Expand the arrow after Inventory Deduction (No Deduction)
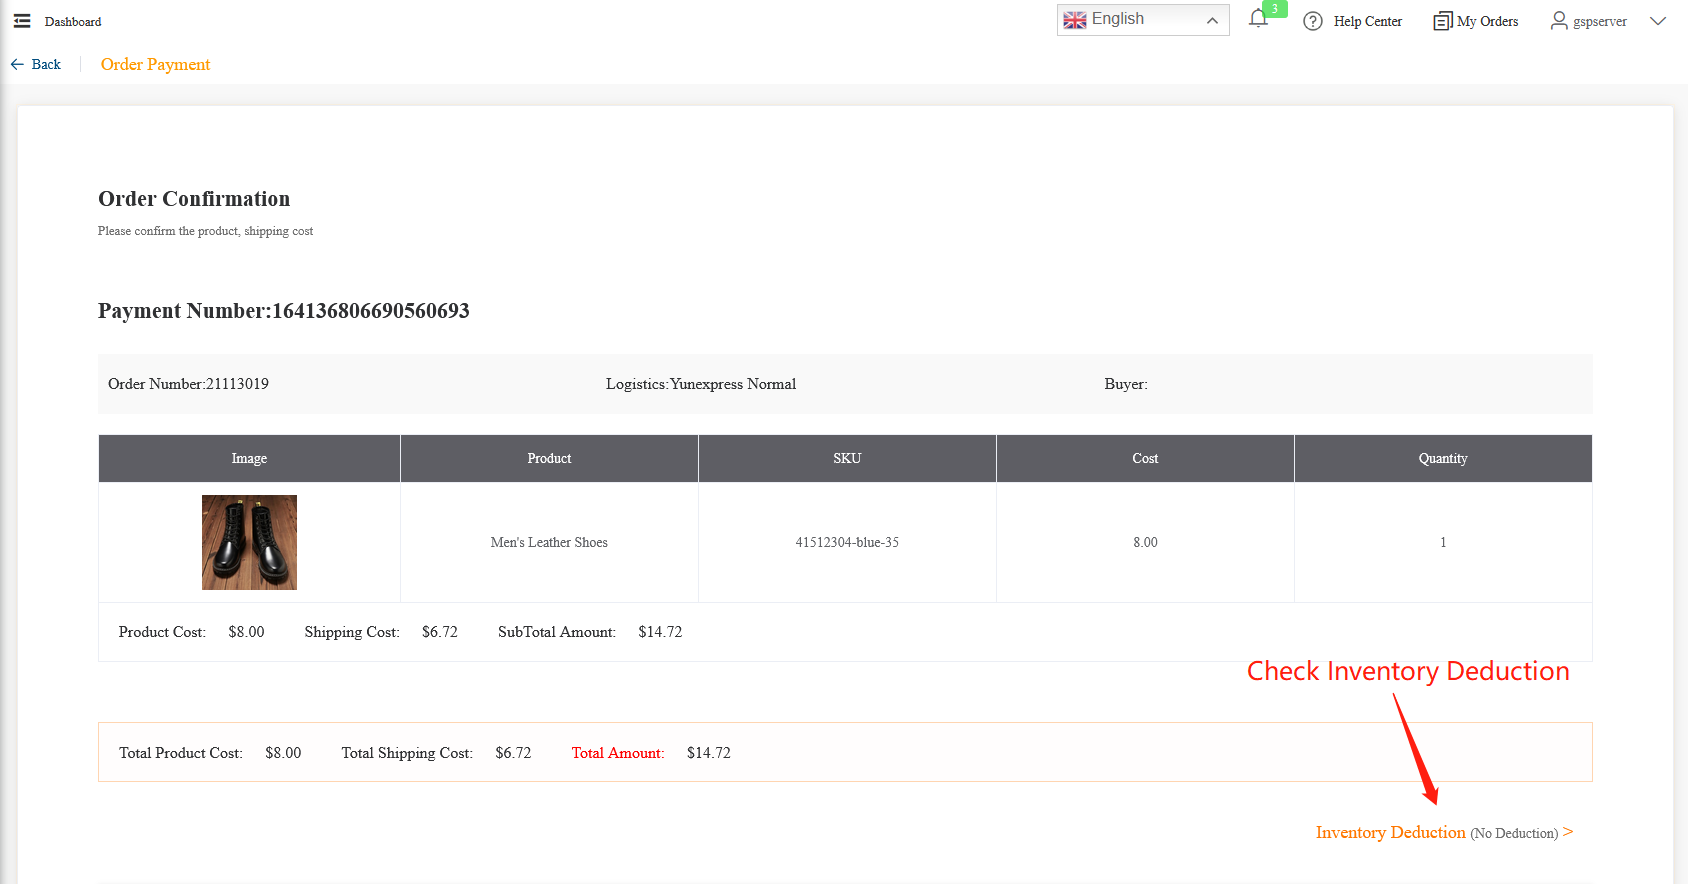The image size is (1688, 884). [1568, 831]
